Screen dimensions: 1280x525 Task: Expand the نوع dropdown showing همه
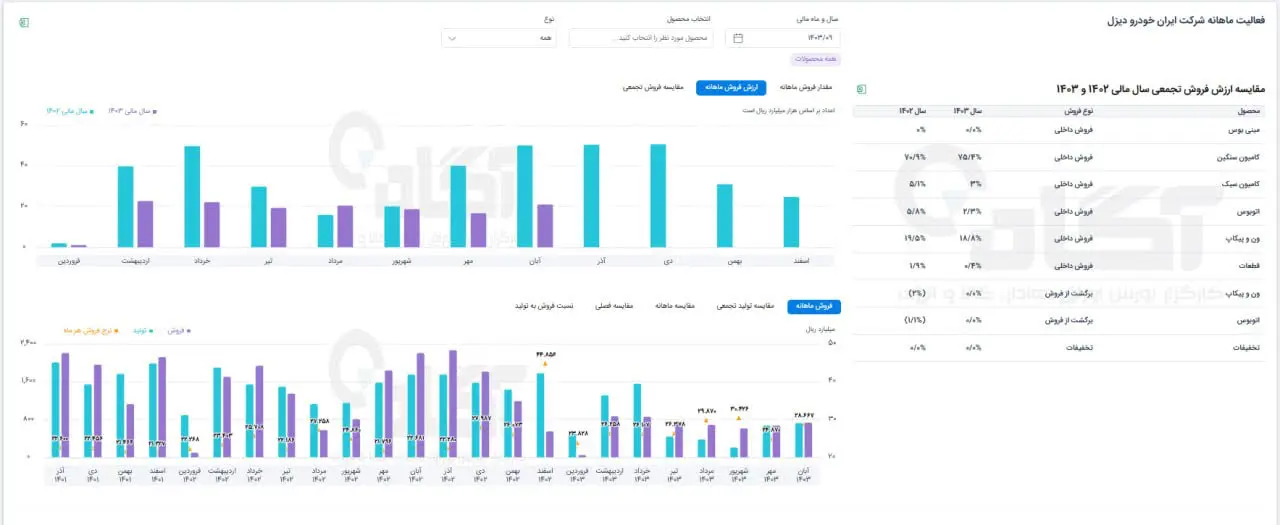pyautogui.click(x=498, y=38)
